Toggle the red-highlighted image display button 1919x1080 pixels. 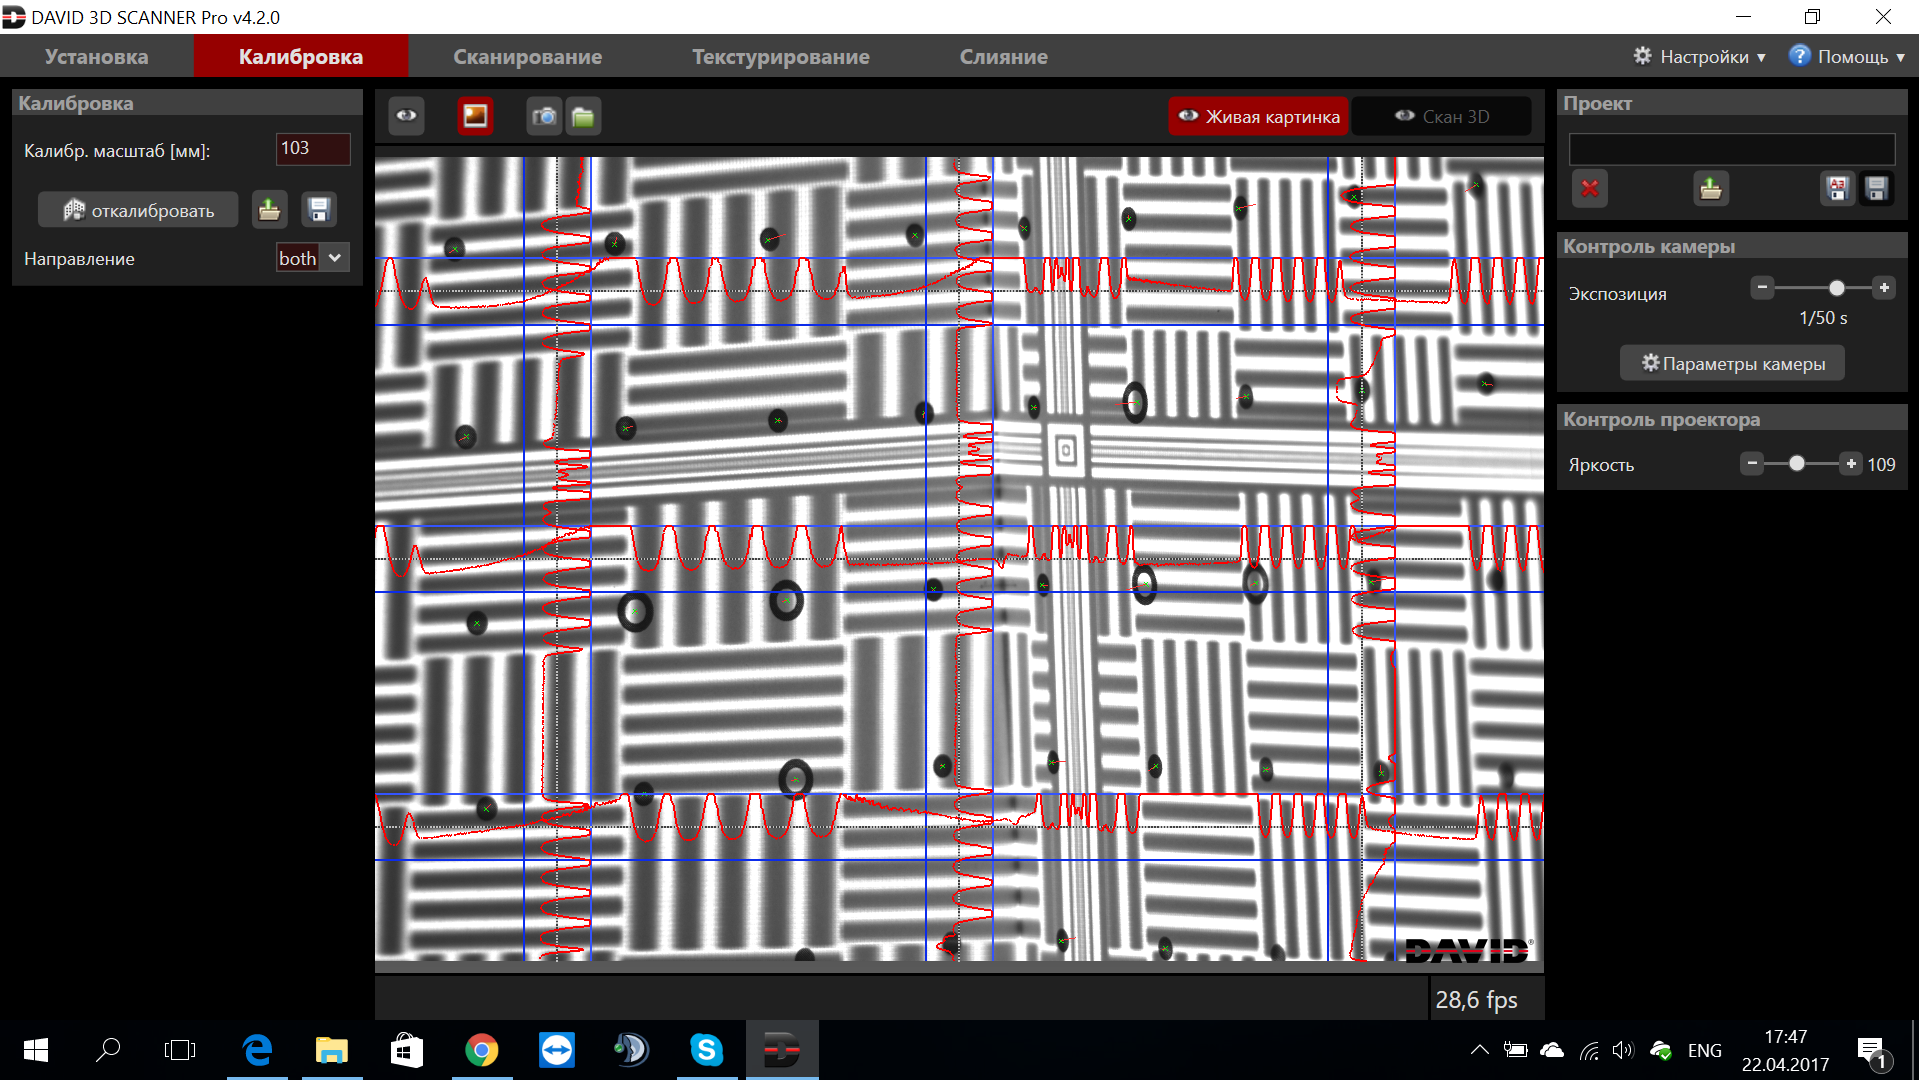coord(475,116)
